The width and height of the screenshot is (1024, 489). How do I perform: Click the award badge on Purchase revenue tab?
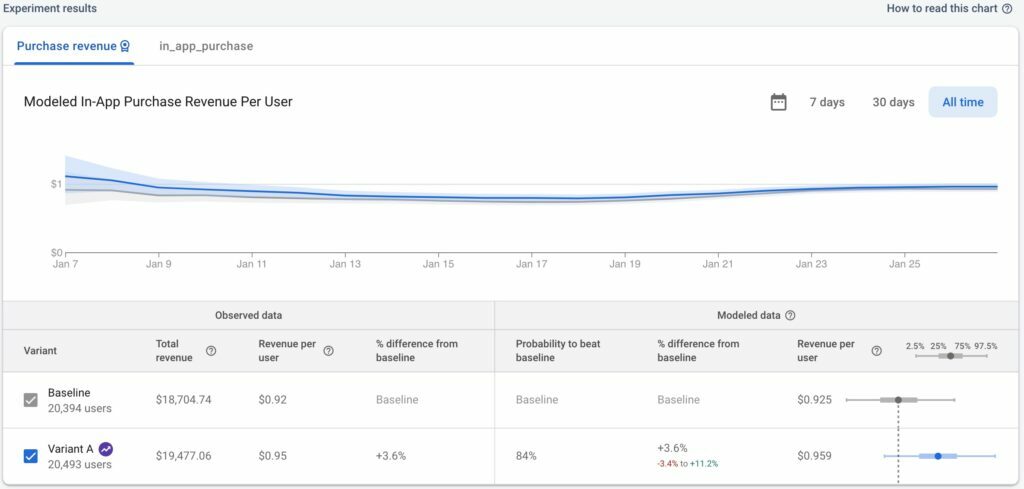point(125,46)
